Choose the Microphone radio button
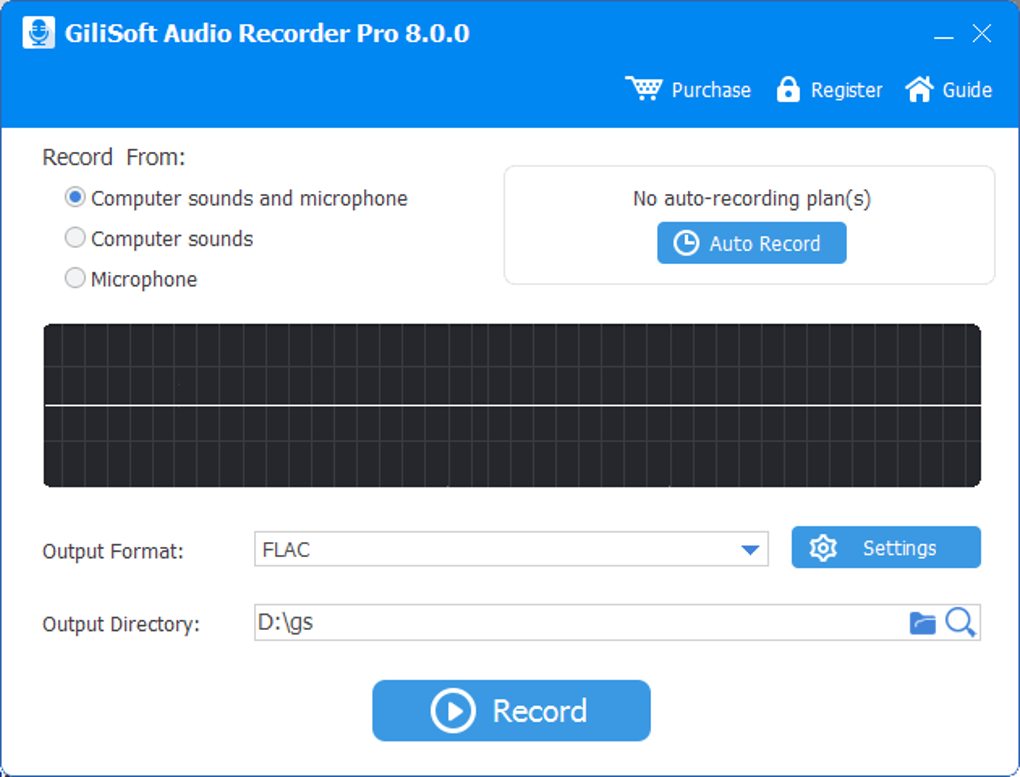 tap(75, 279)
